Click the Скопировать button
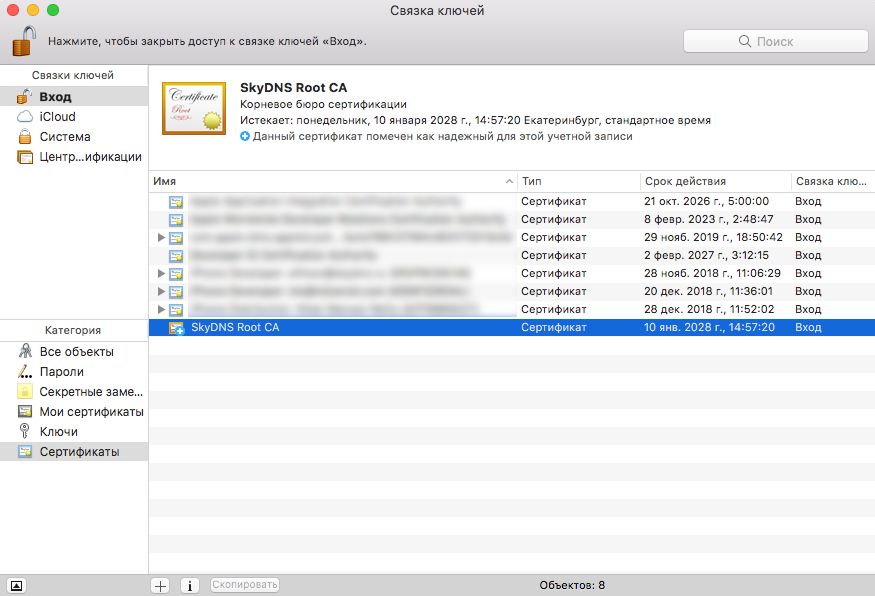Screen dimensions: 875x596 245,585
